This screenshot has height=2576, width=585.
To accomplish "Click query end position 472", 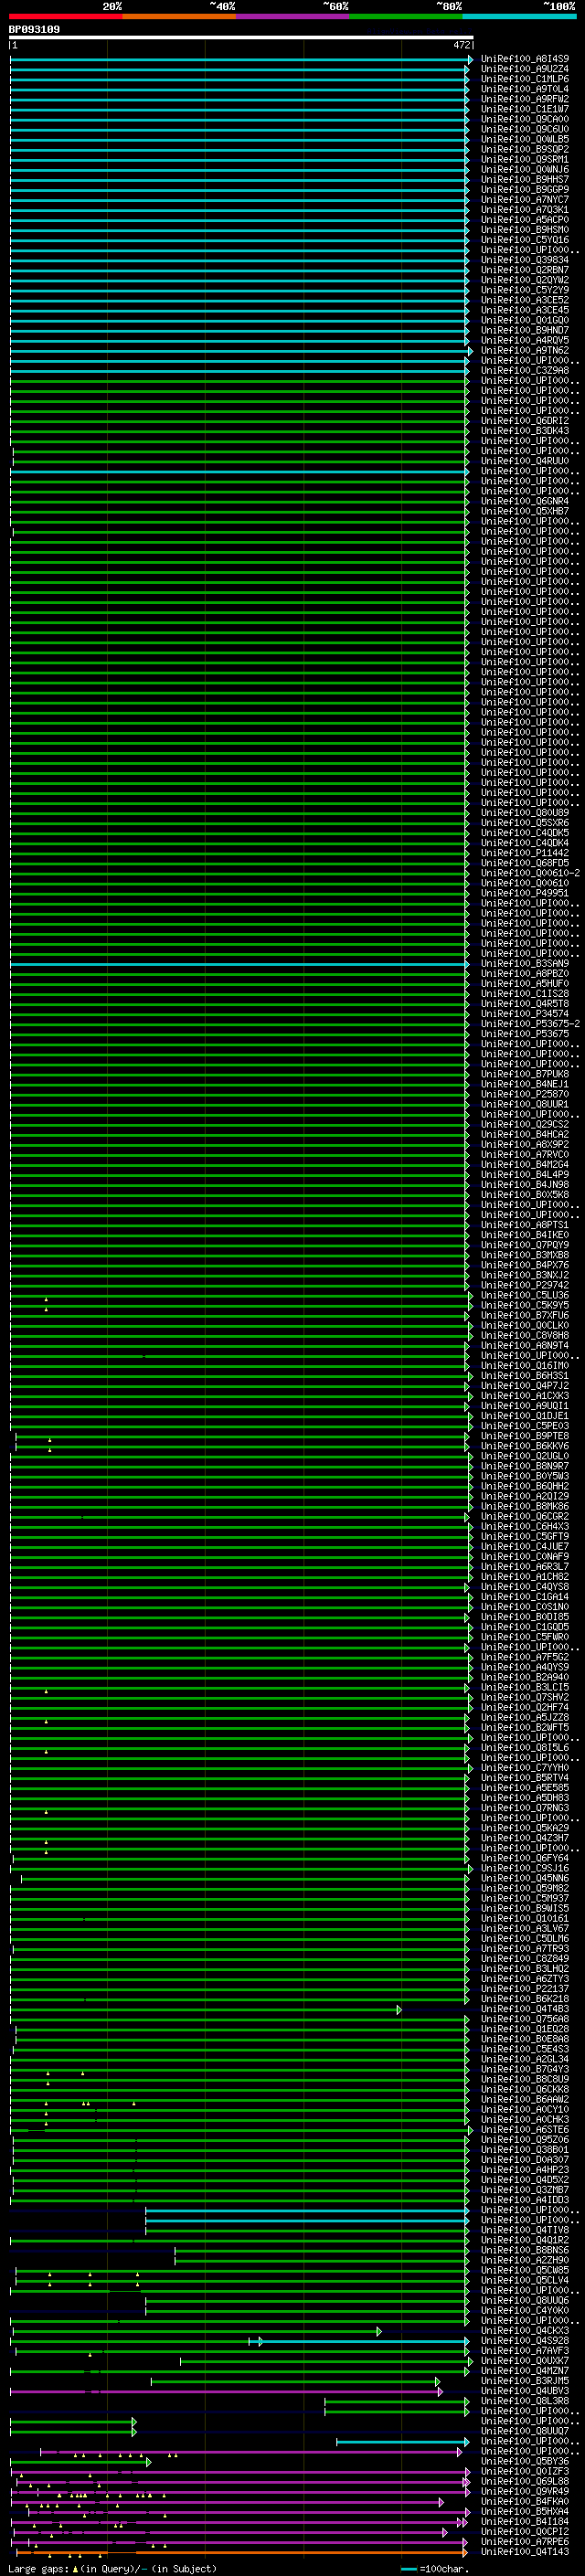I will (x=462, y=46).
